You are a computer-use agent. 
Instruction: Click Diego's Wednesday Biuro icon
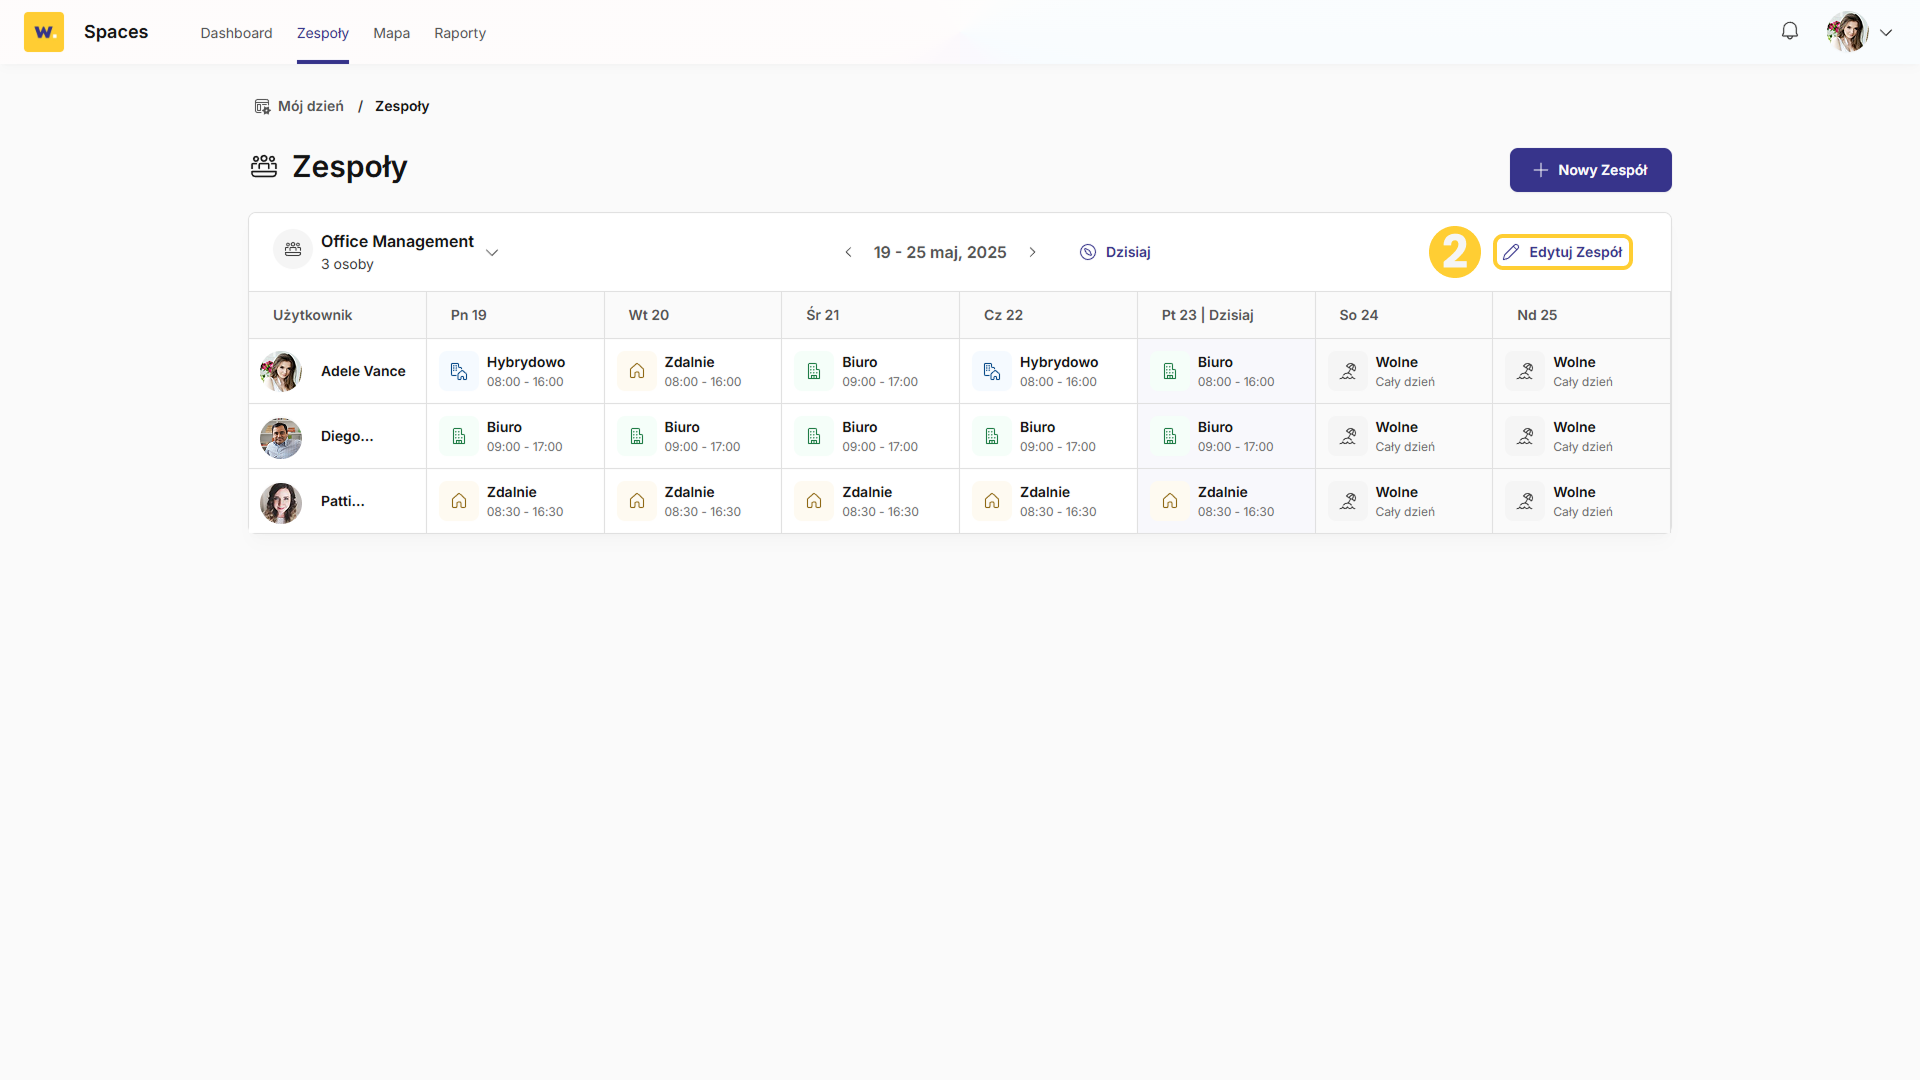tap(814, 436)
